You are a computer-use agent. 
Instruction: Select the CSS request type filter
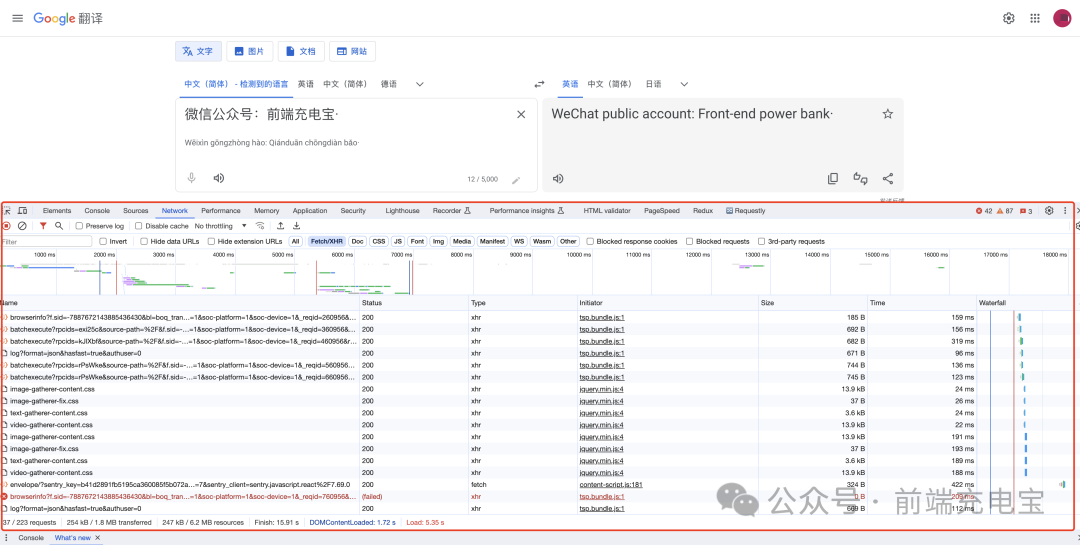point(378,241)
